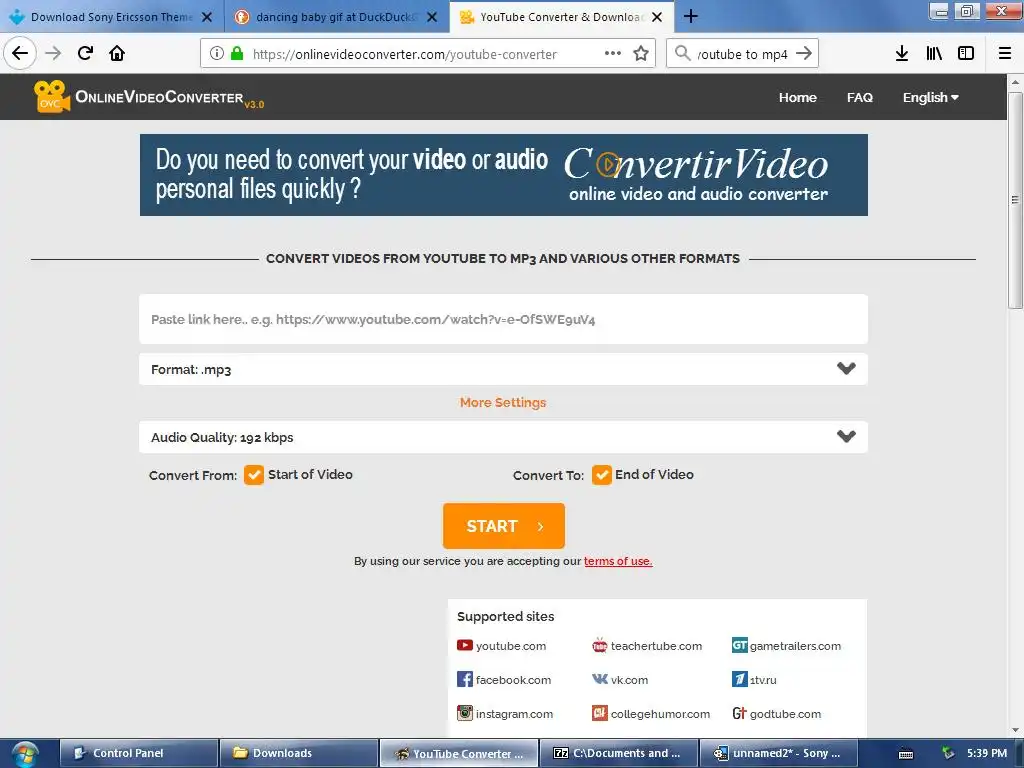Open the page actions three-dot menu

pyautogui.click(x=613, y=54)
